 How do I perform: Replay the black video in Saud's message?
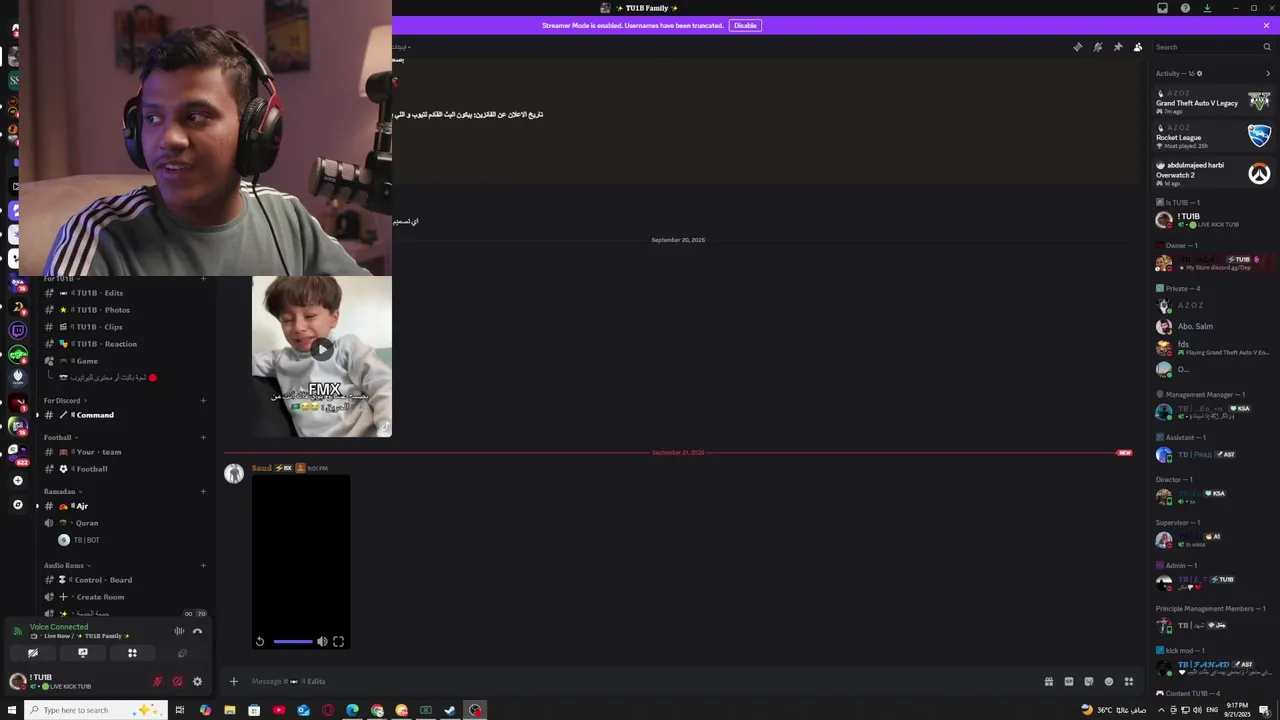tap(260, 642)
